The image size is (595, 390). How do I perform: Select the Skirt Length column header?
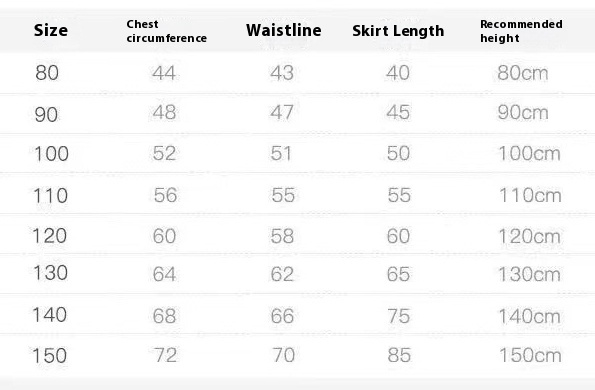(398, 31)
